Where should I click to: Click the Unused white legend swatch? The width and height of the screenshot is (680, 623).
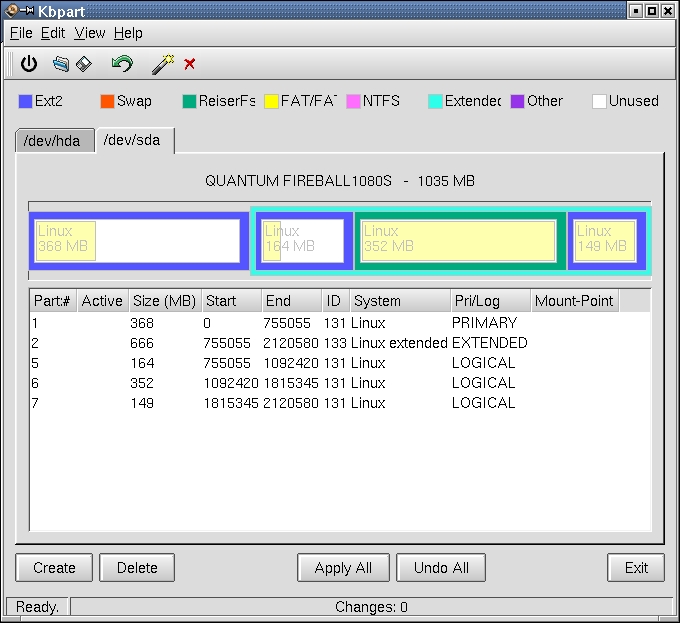[599, 101]
